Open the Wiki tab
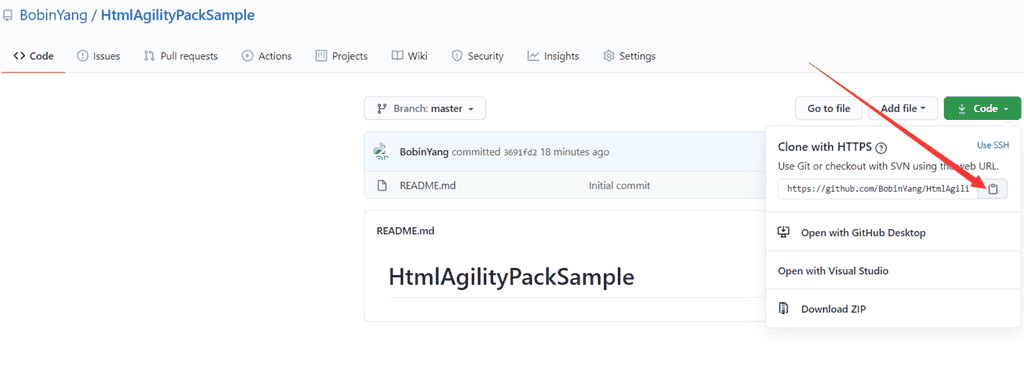The width and height of the screenshot is (1024, 389). (409, 56)
